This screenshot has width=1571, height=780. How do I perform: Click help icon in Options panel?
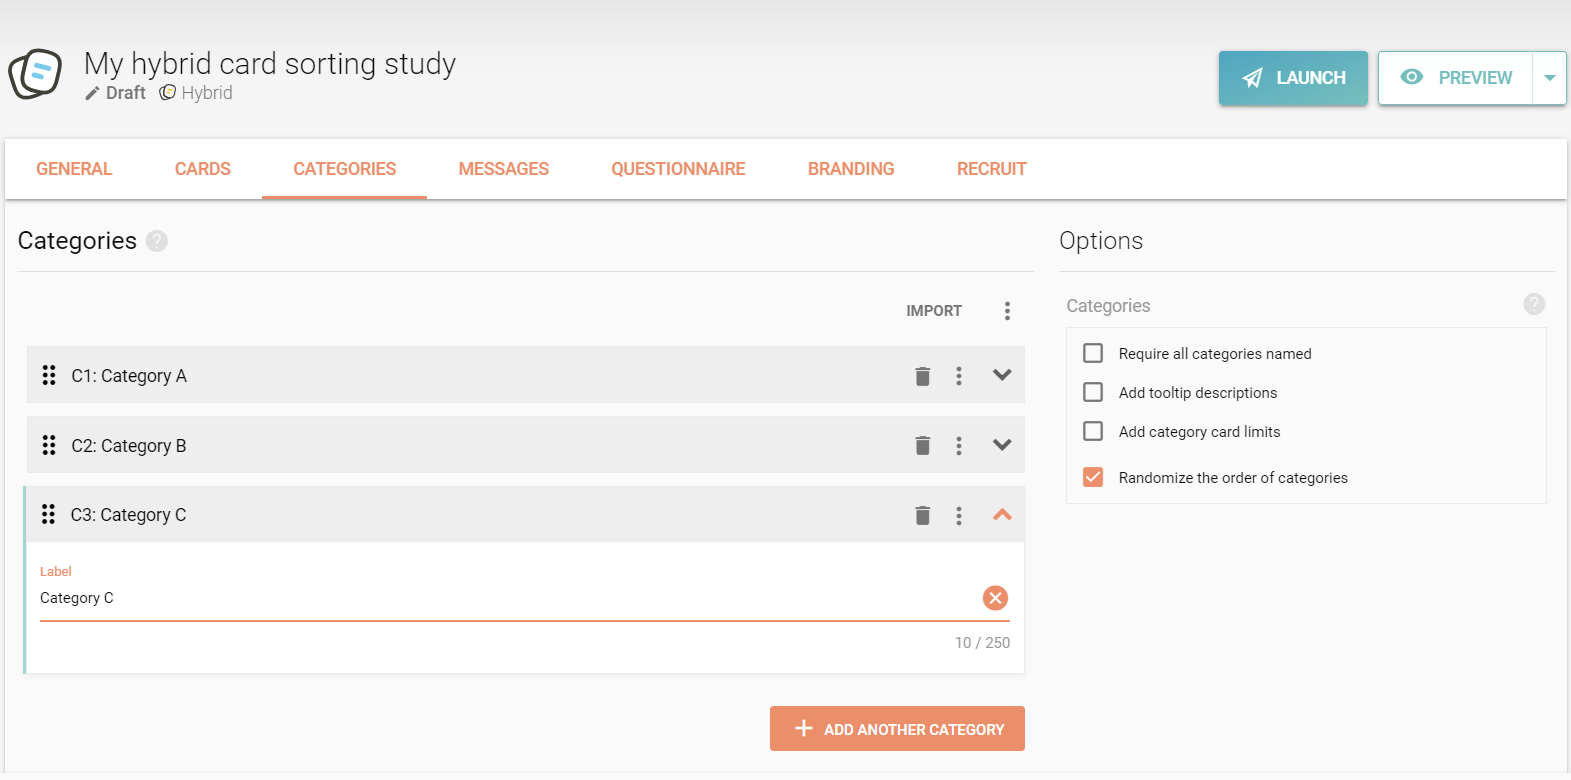tap(1533, 304)
